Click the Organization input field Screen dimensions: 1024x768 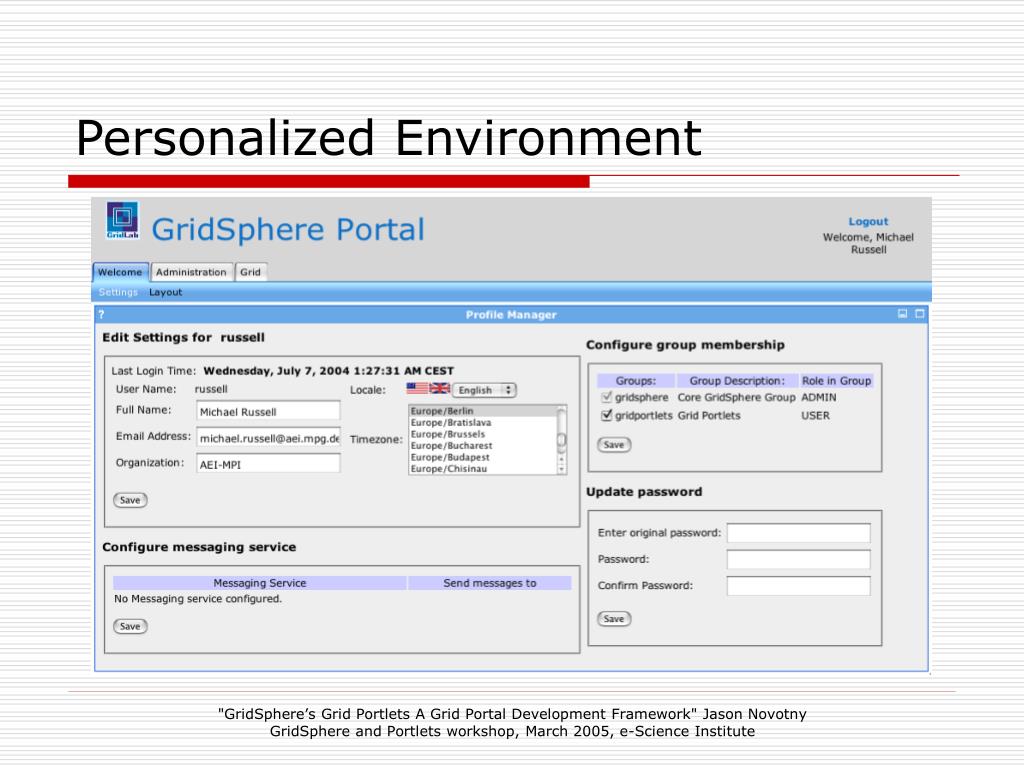tap(268, 464)
